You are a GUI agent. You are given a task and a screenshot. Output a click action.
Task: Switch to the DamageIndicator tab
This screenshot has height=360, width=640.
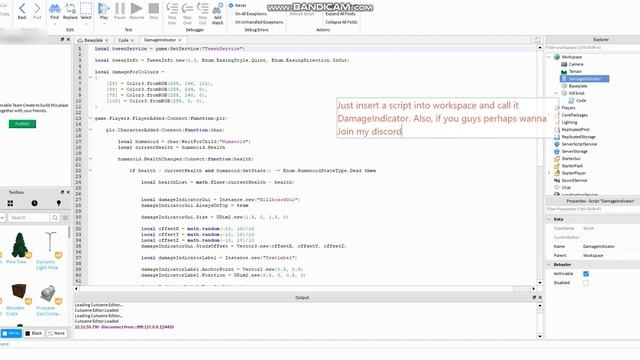pos(160,40)
